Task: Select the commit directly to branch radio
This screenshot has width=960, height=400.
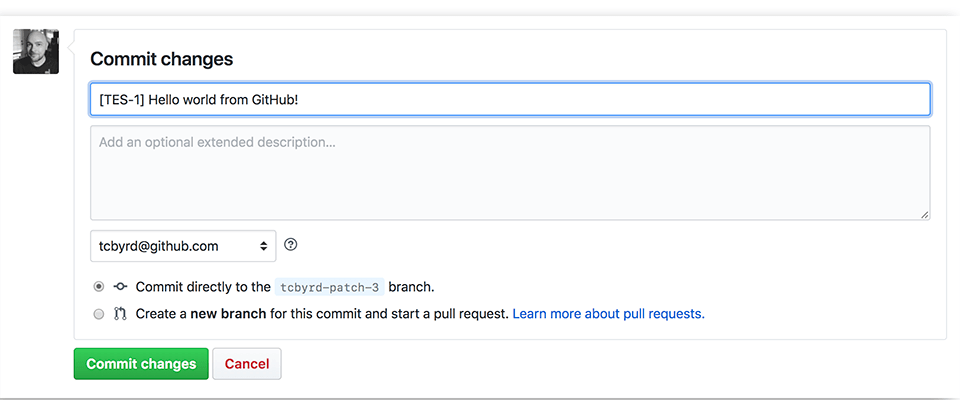Action: click(x=99, y=287)
